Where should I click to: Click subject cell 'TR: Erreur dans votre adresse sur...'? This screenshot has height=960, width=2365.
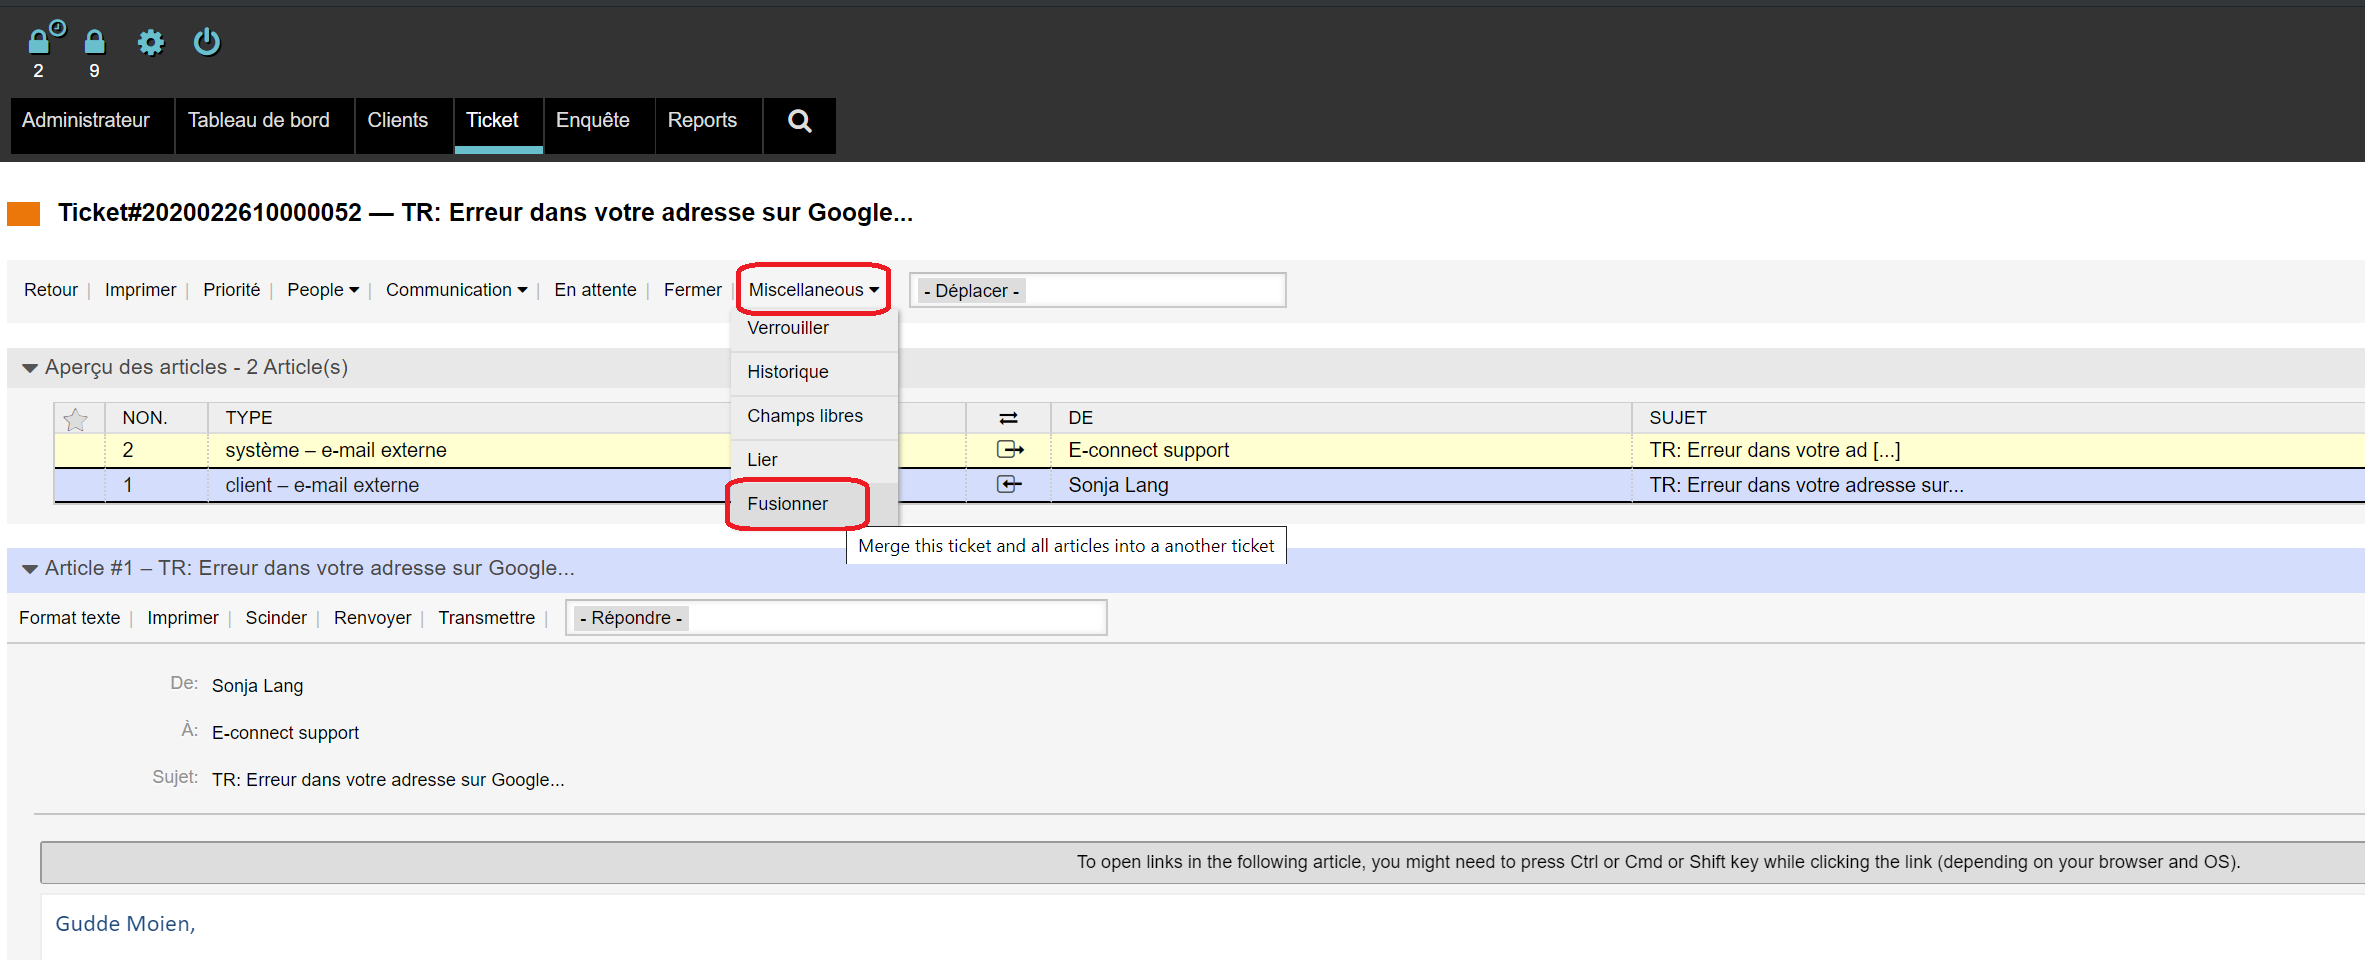pos(1806,486)
